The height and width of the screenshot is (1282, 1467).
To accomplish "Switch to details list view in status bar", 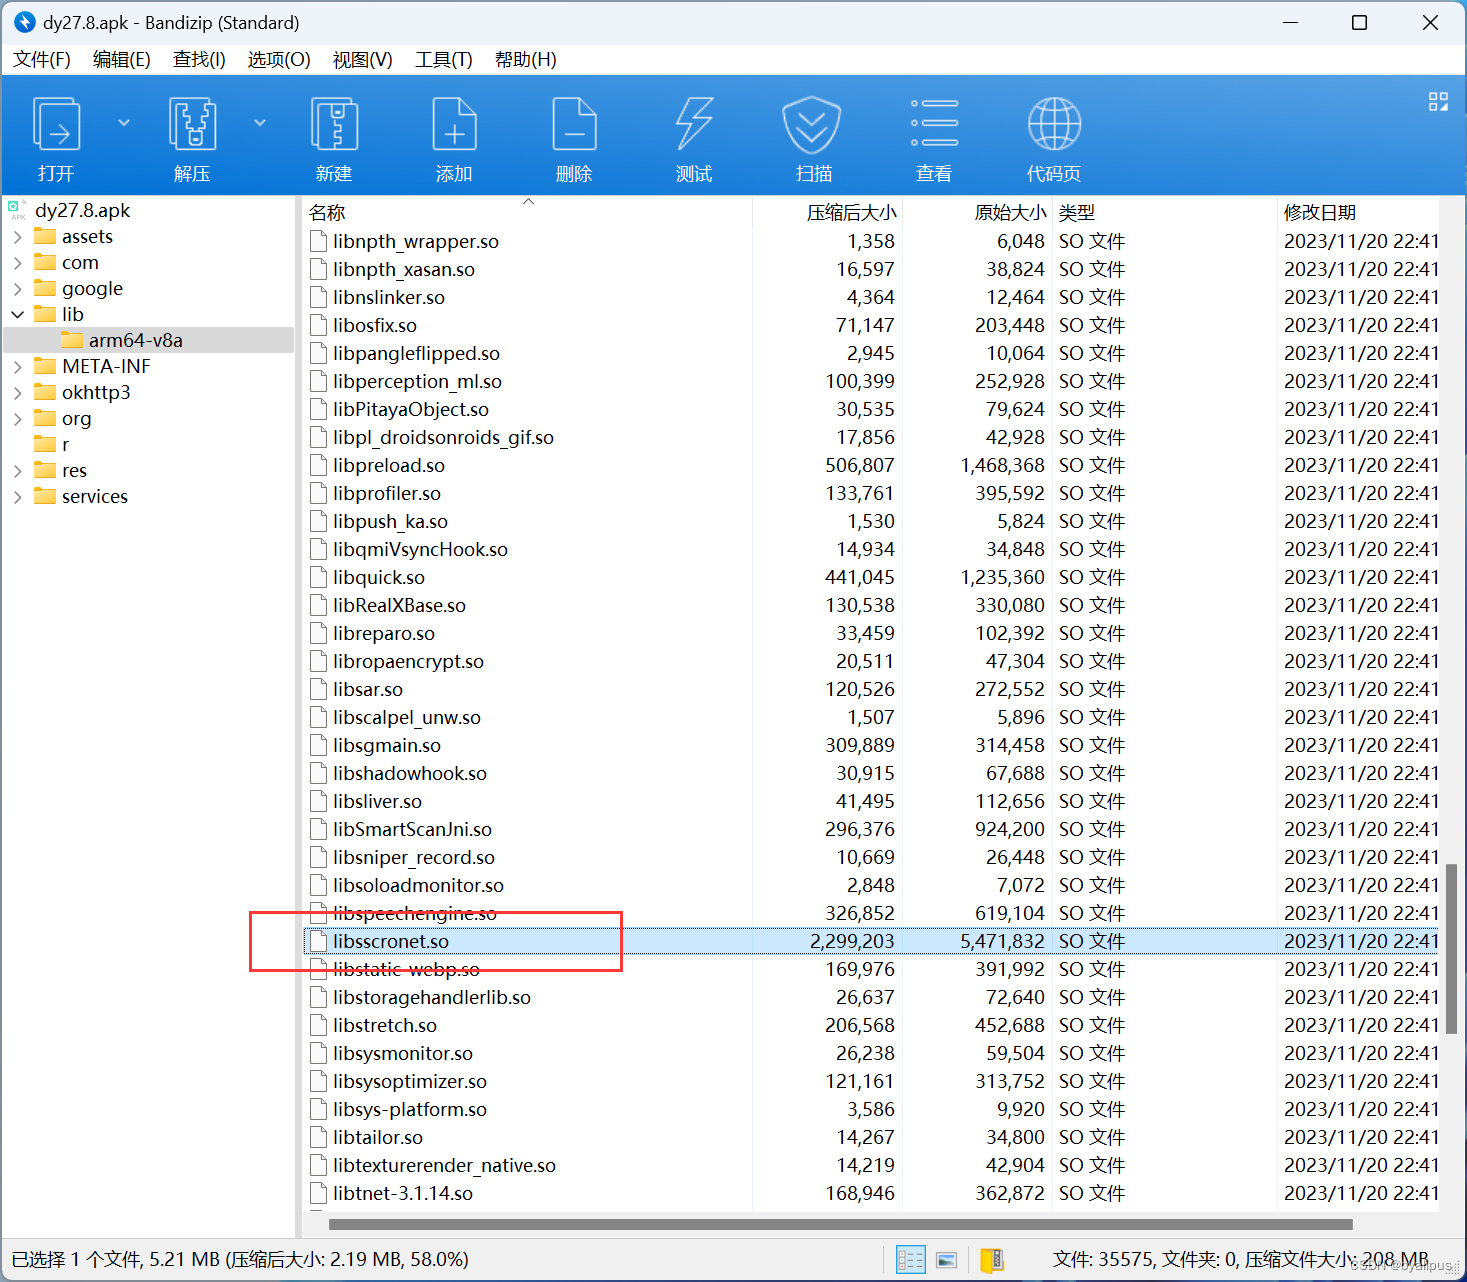I will [x=911, y=1259].
